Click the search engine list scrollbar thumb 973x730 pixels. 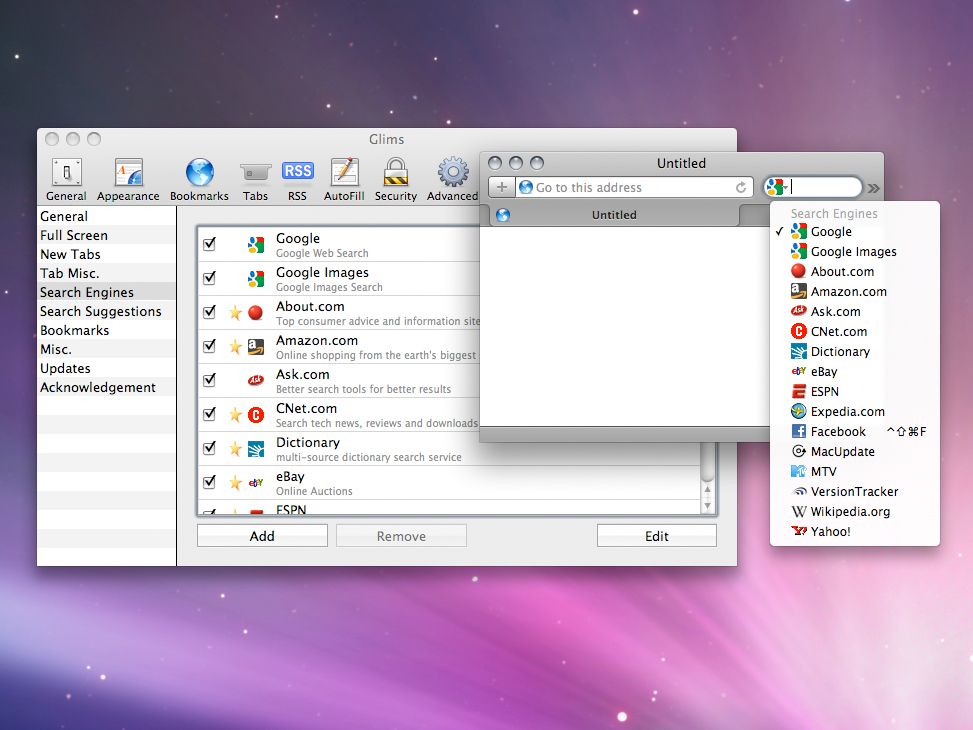[707, 461]
